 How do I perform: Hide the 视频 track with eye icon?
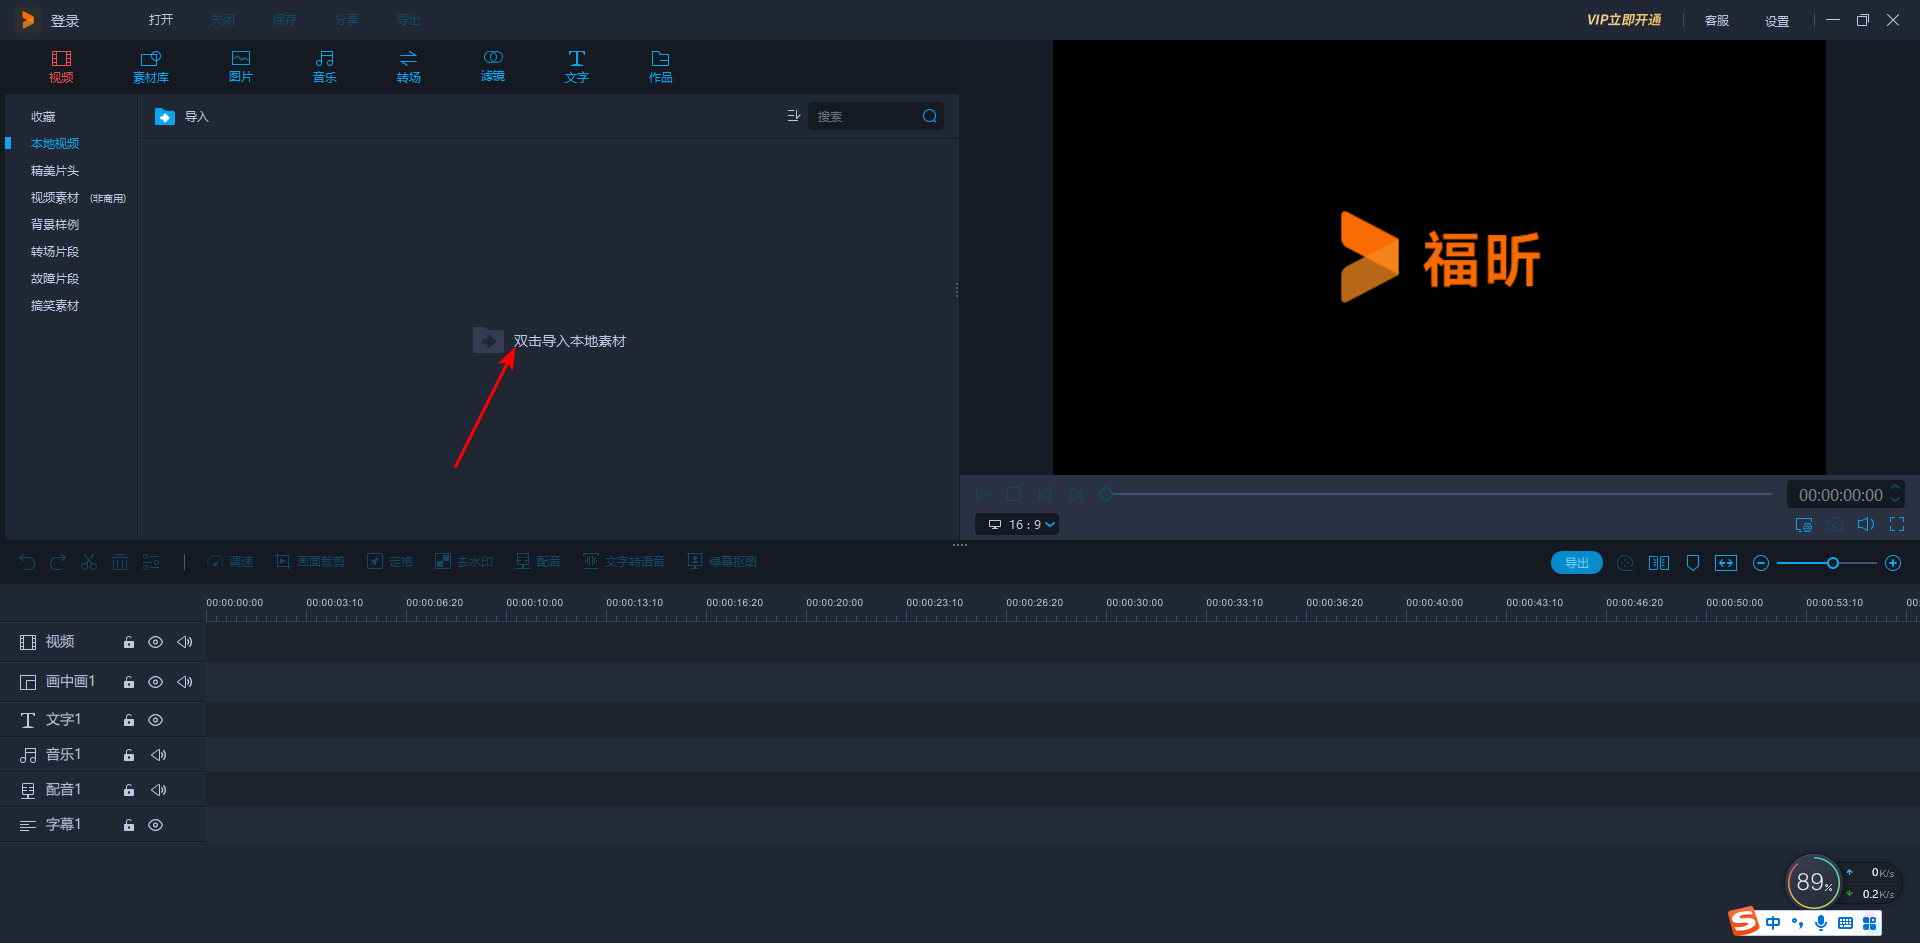156,642
